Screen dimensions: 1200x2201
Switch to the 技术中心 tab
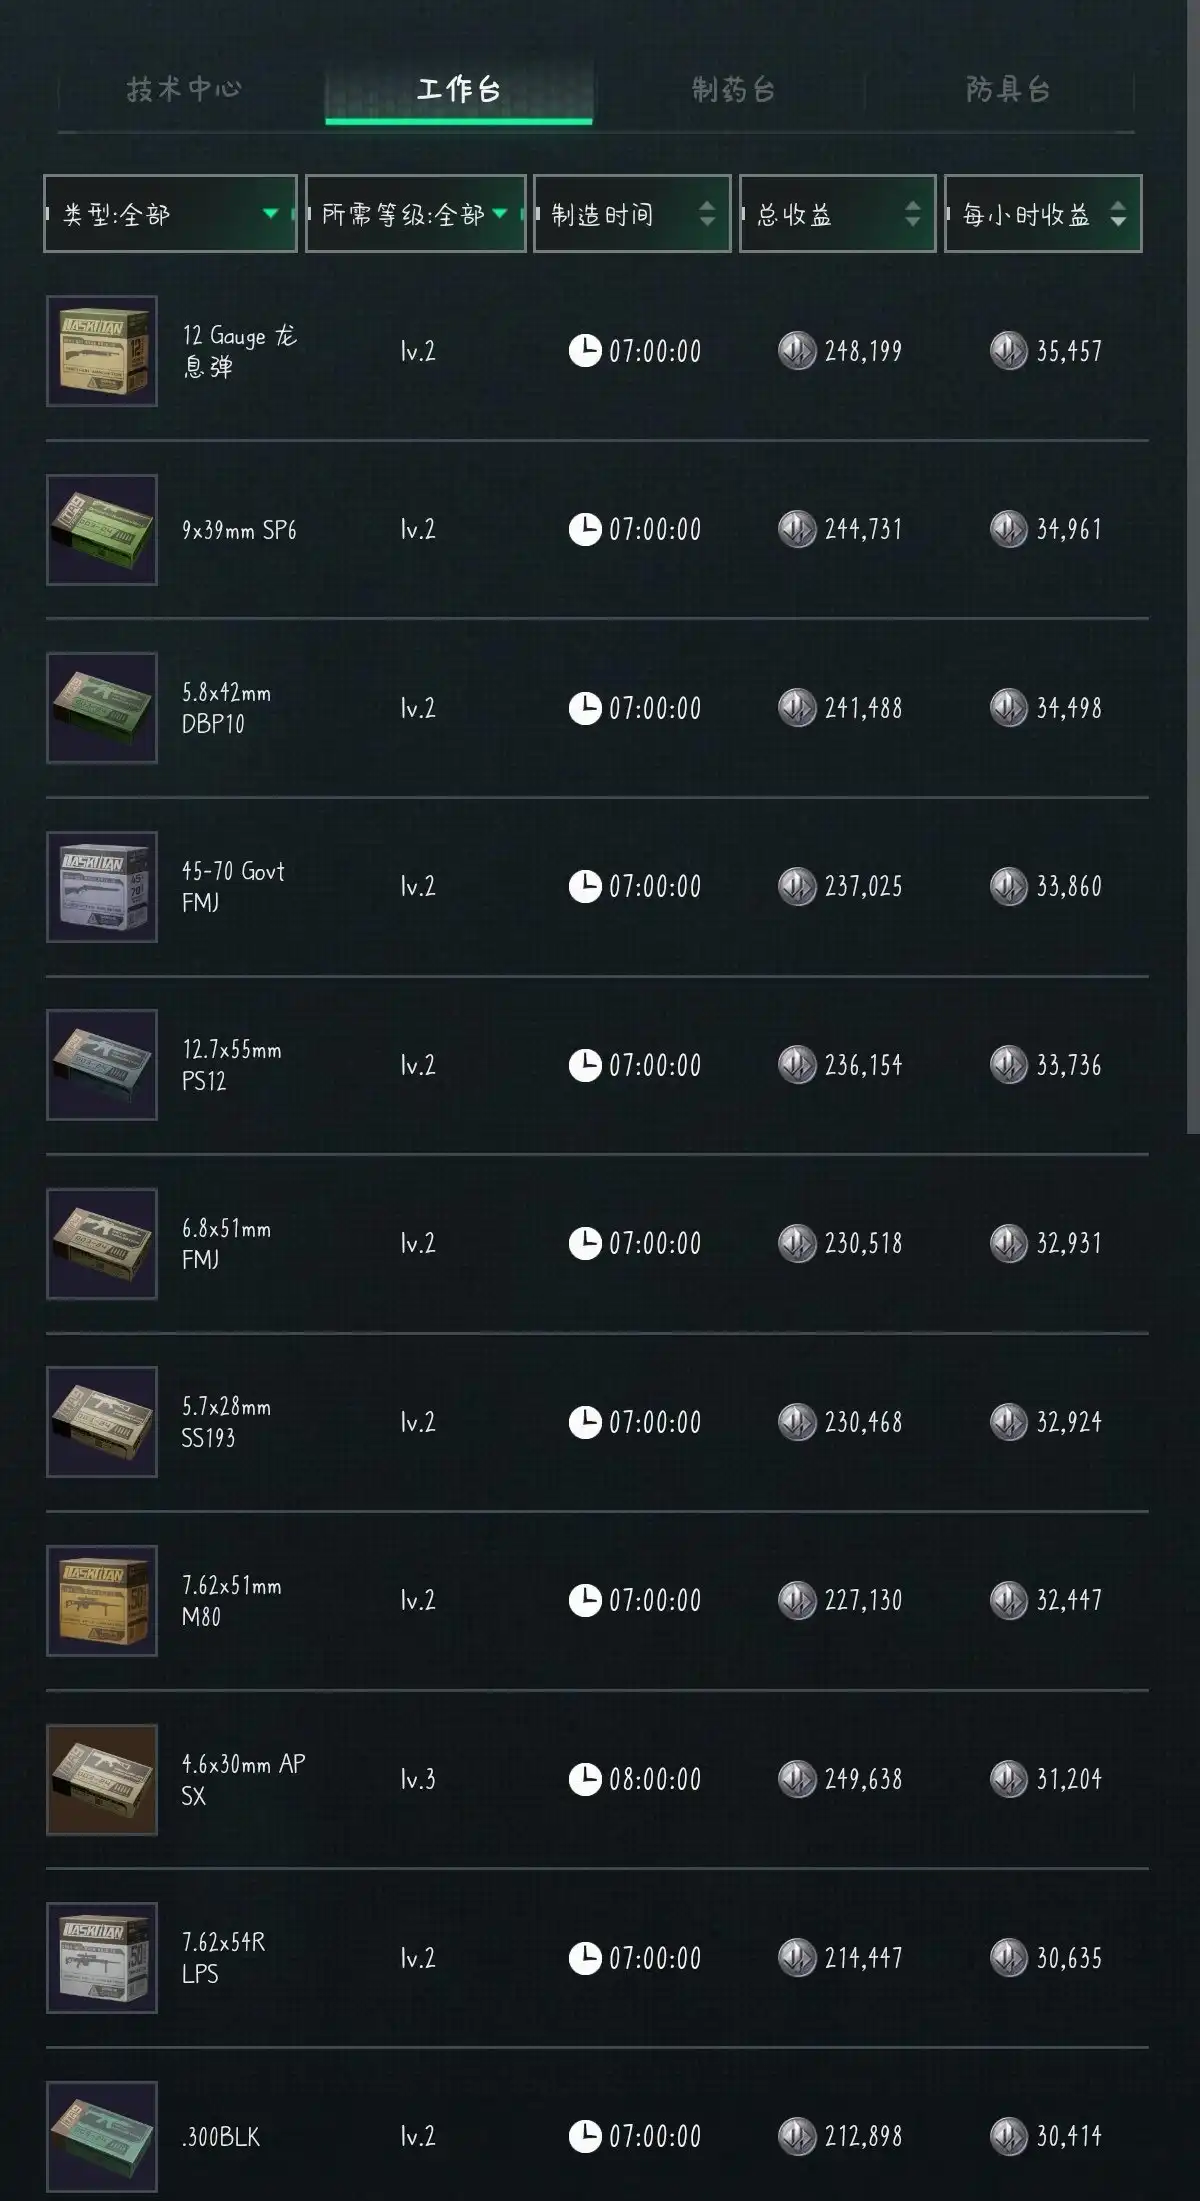click(184, 90)
